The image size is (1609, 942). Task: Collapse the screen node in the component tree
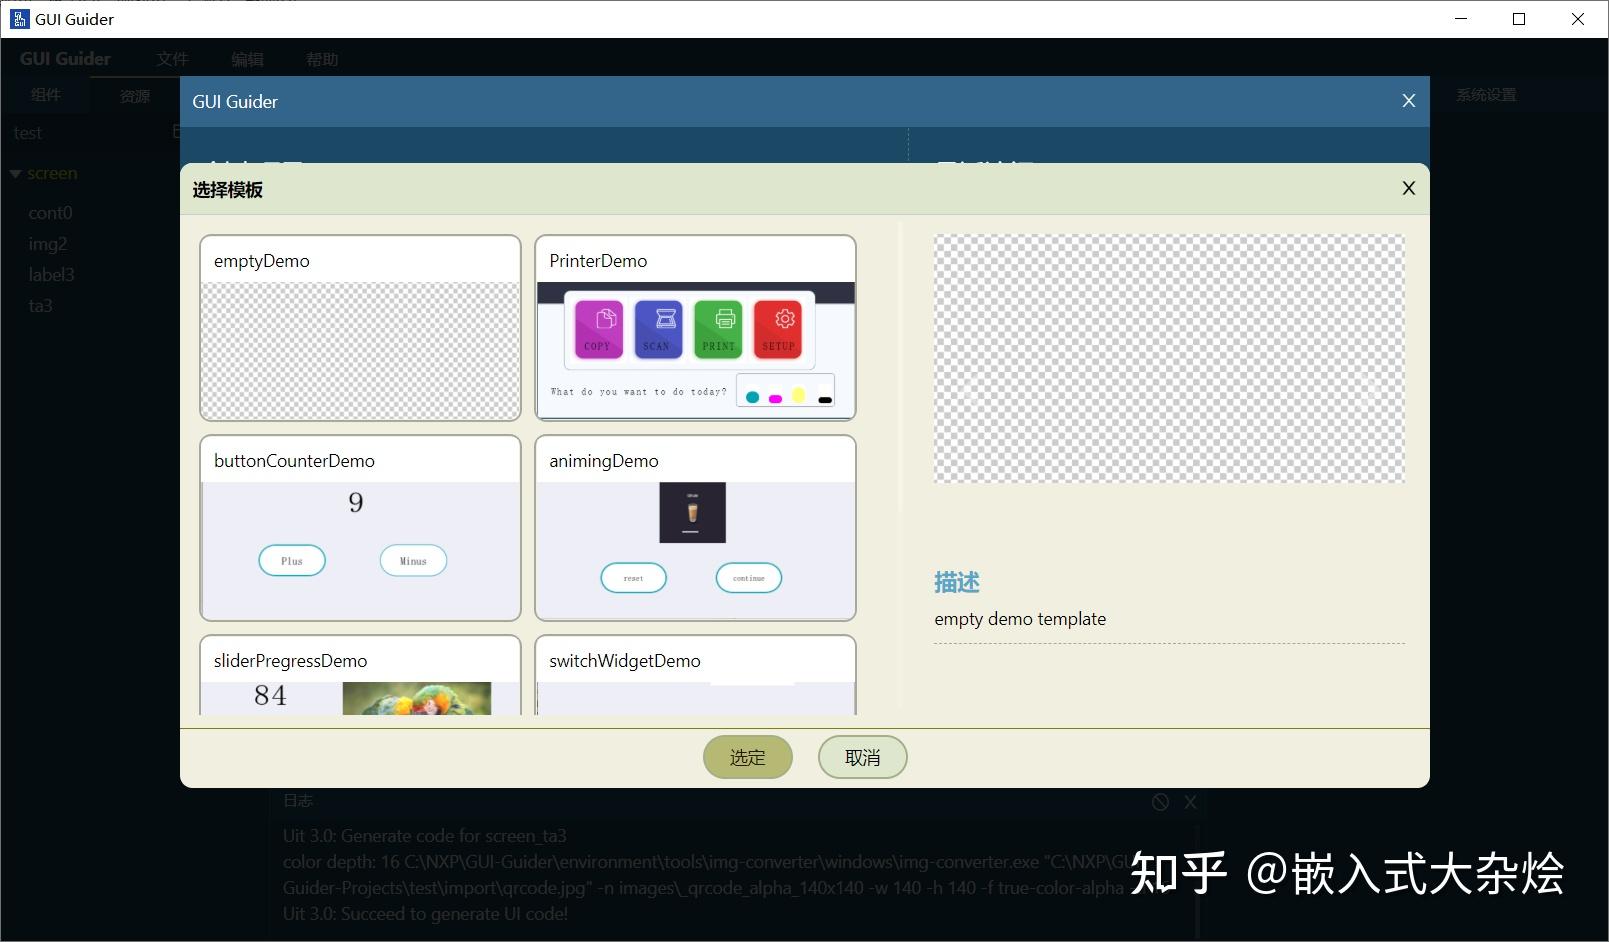(16, 172)
